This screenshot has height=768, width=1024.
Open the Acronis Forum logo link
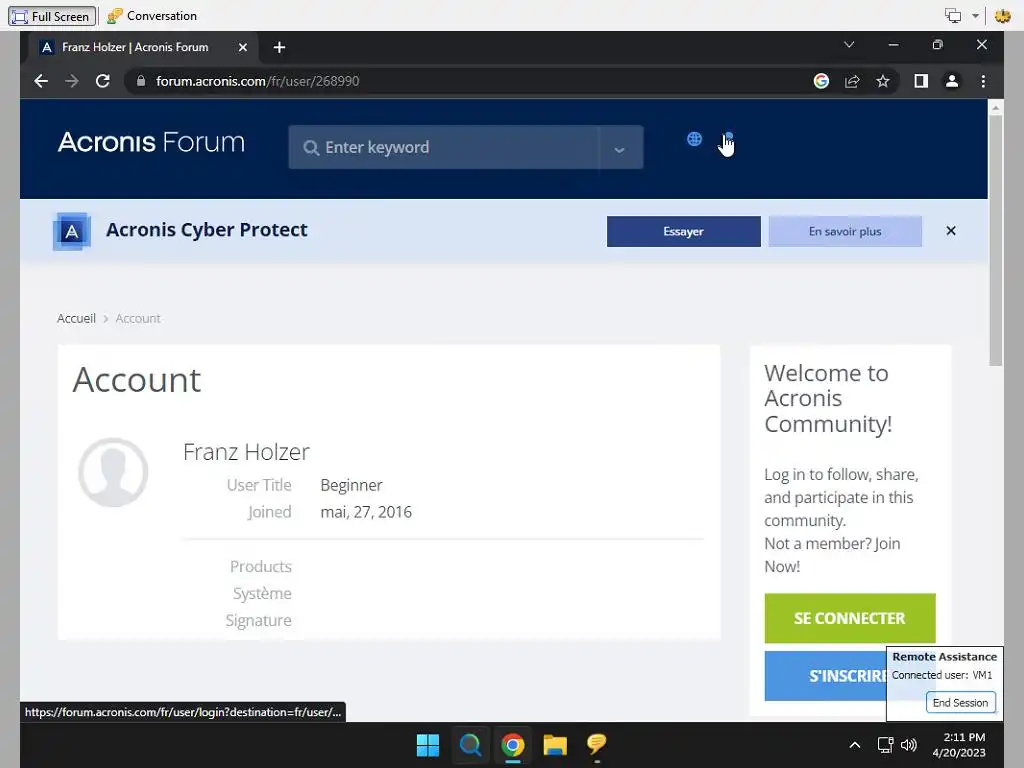click(152, 142)
